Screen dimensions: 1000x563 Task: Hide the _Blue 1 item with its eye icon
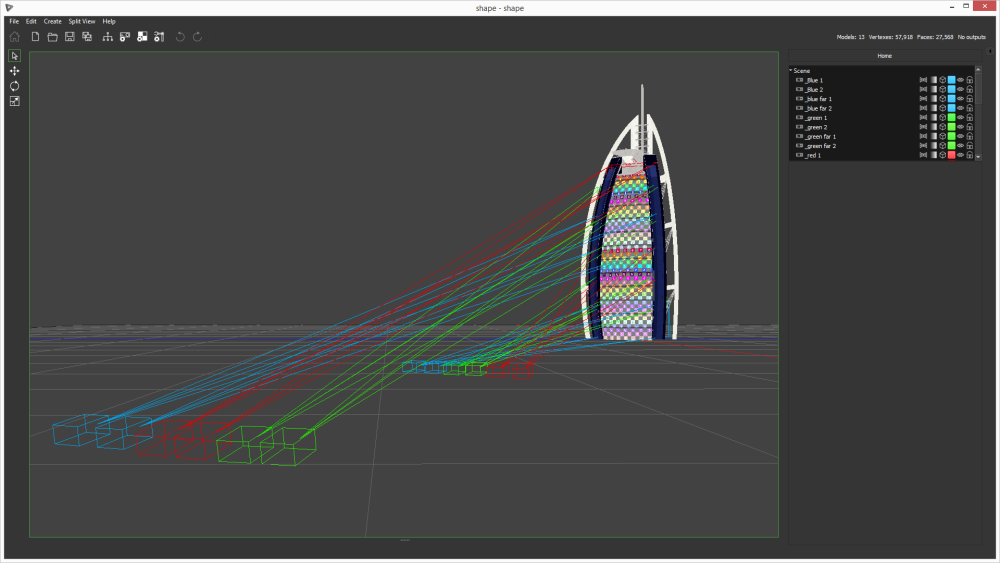pos(960,80)
